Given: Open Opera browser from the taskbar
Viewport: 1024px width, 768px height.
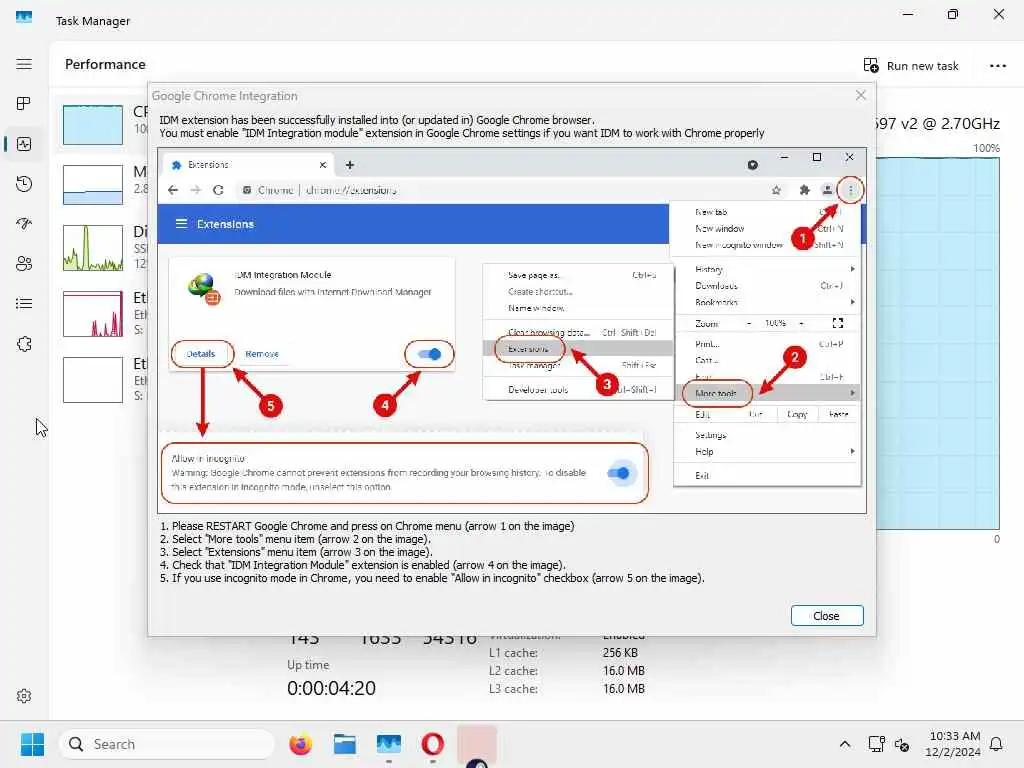Looking at the screenshot, I should coord(432,744).
